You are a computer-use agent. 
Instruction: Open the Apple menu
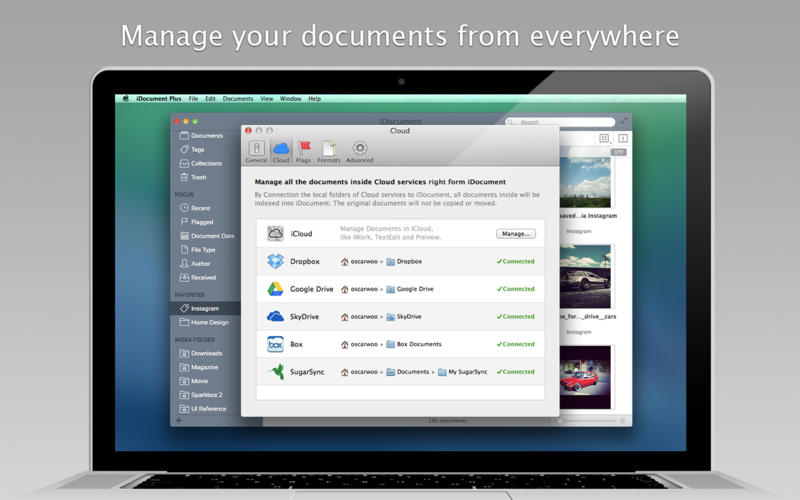126,98
